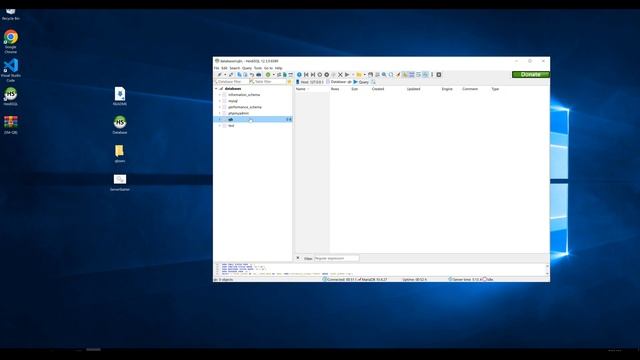Click the last square toolbar icon
The width and height of the screenshot is (640, 360).
(439, 75)
